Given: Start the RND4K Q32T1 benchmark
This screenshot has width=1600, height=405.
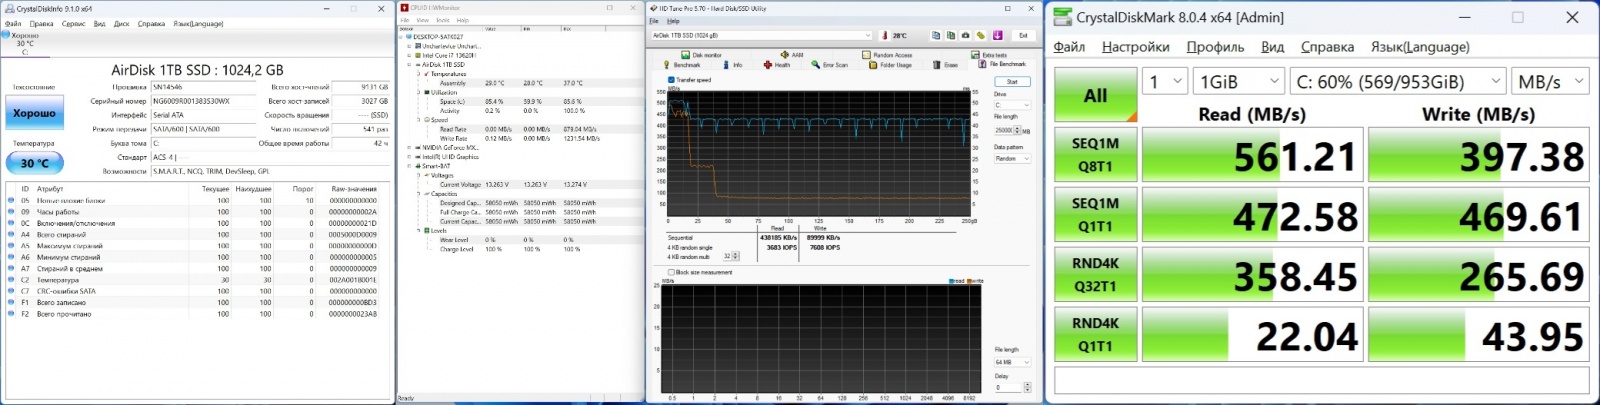Looking at the screenshot, I should [1095, 275].
